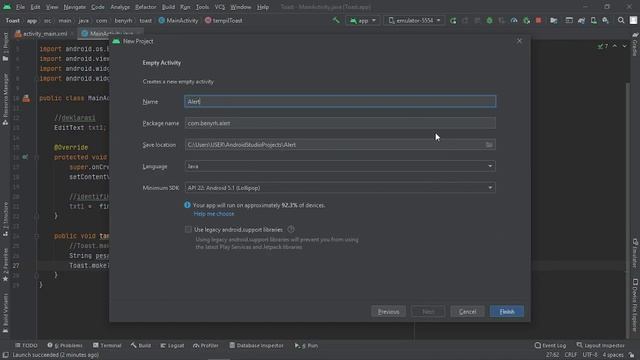Viewport: 640px width, 360px height.
Task: Open the Navigate menu
Action: click(x=75, y=7)
